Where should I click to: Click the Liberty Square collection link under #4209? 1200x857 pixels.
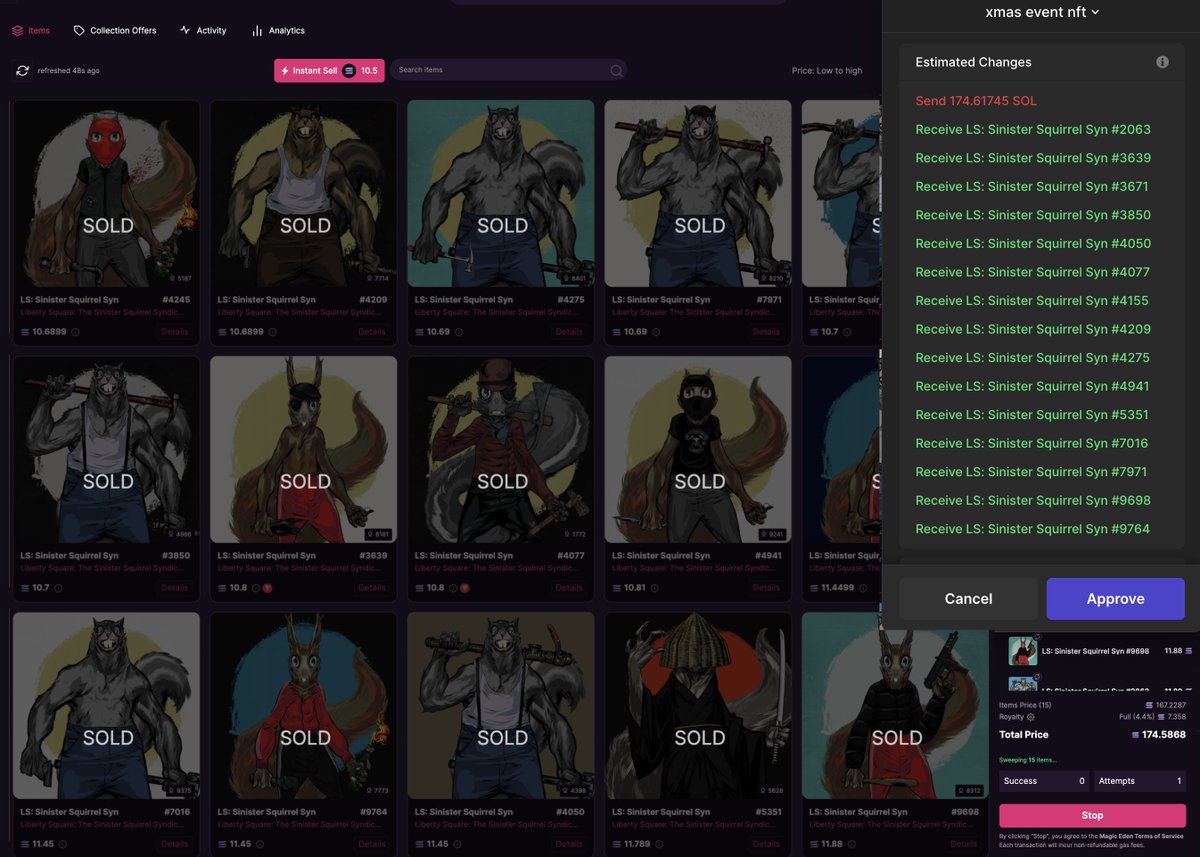click(300, 312)
